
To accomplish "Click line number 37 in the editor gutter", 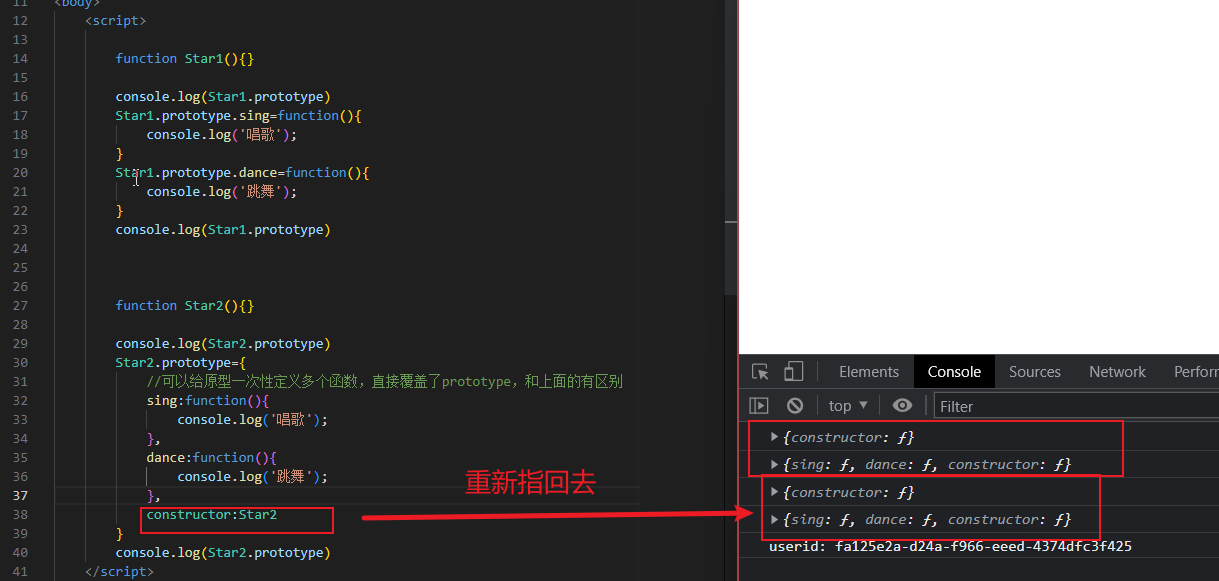I will pos(21,496).
